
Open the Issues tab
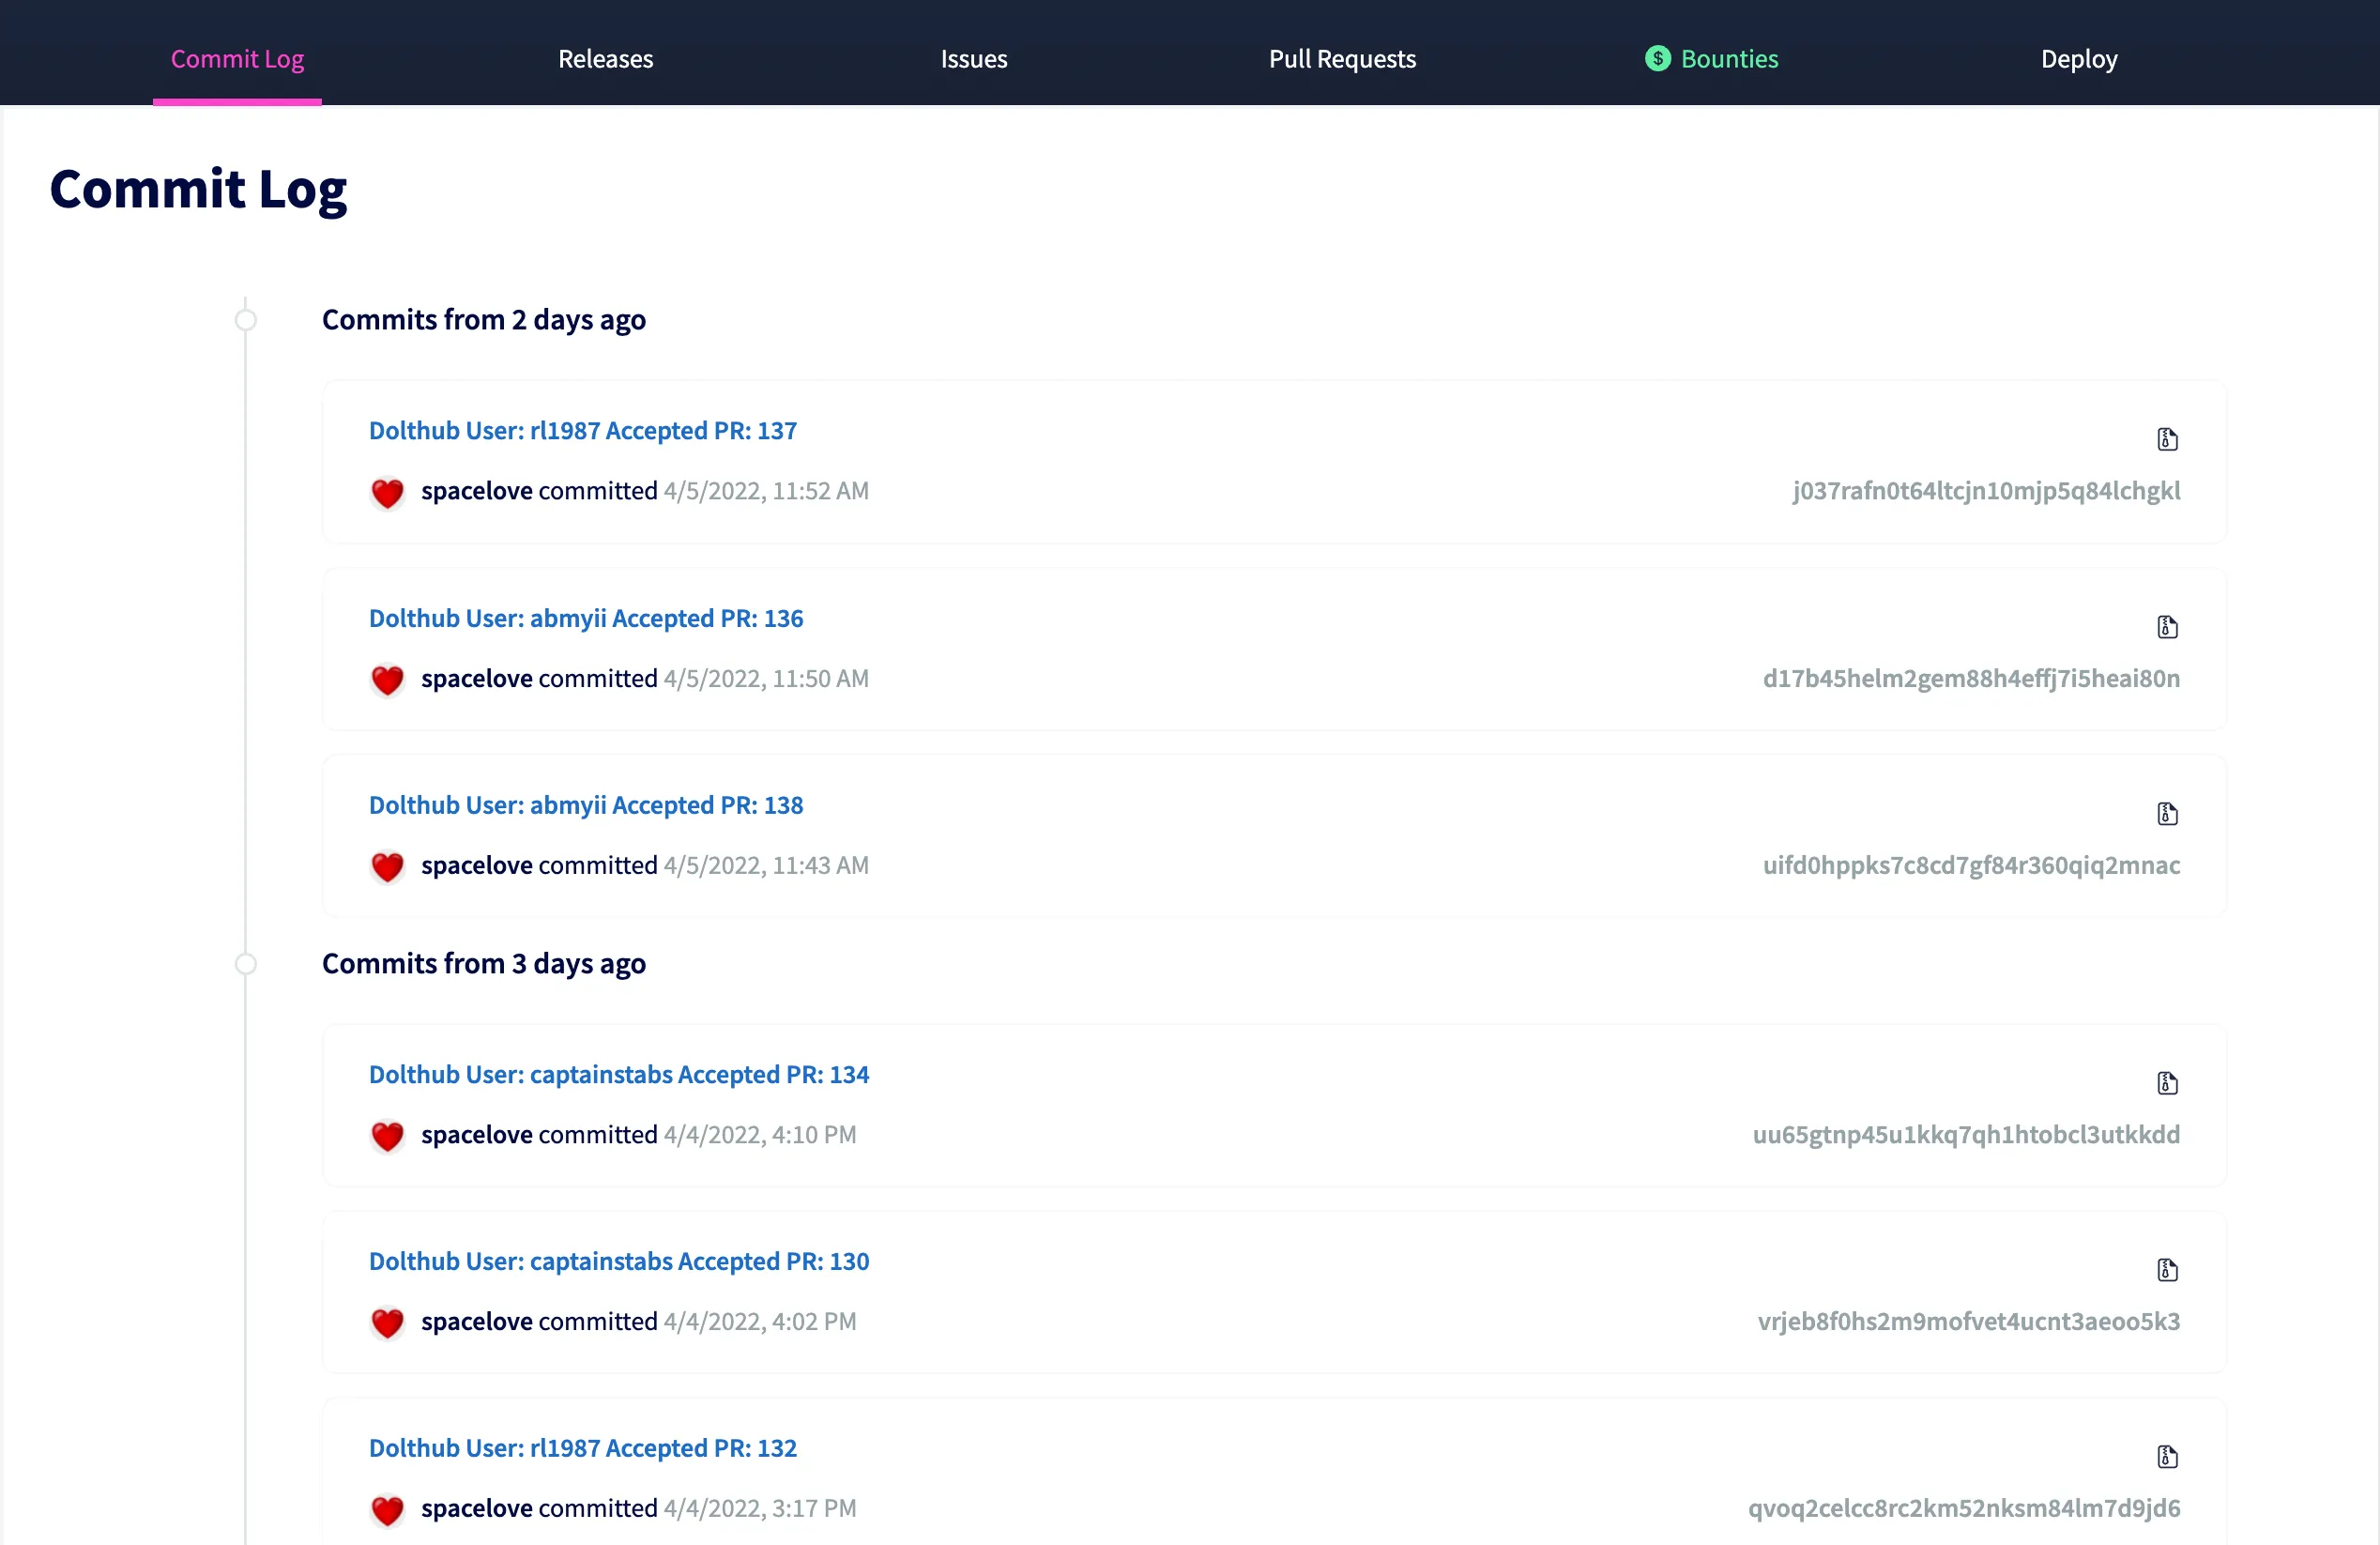[973, 58]
